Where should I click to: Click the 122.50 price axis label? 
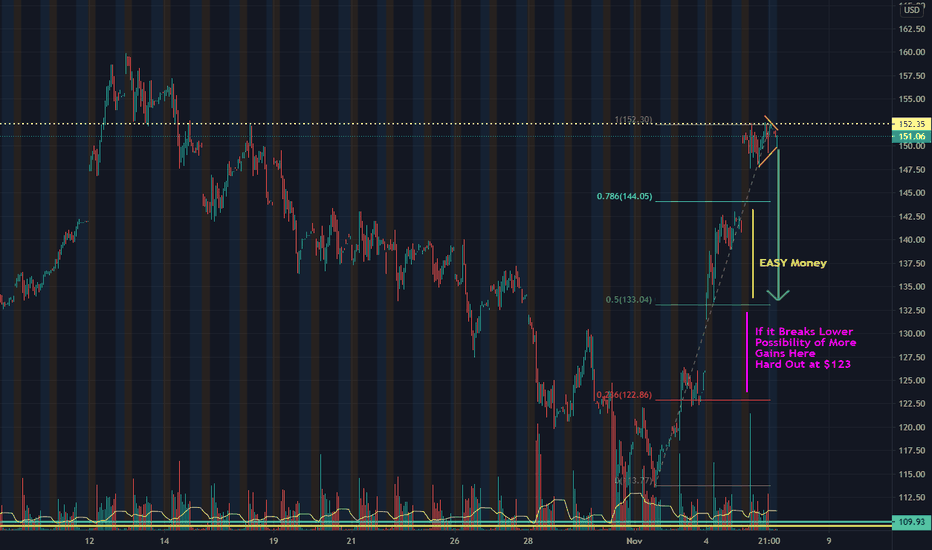click(912, 404)
